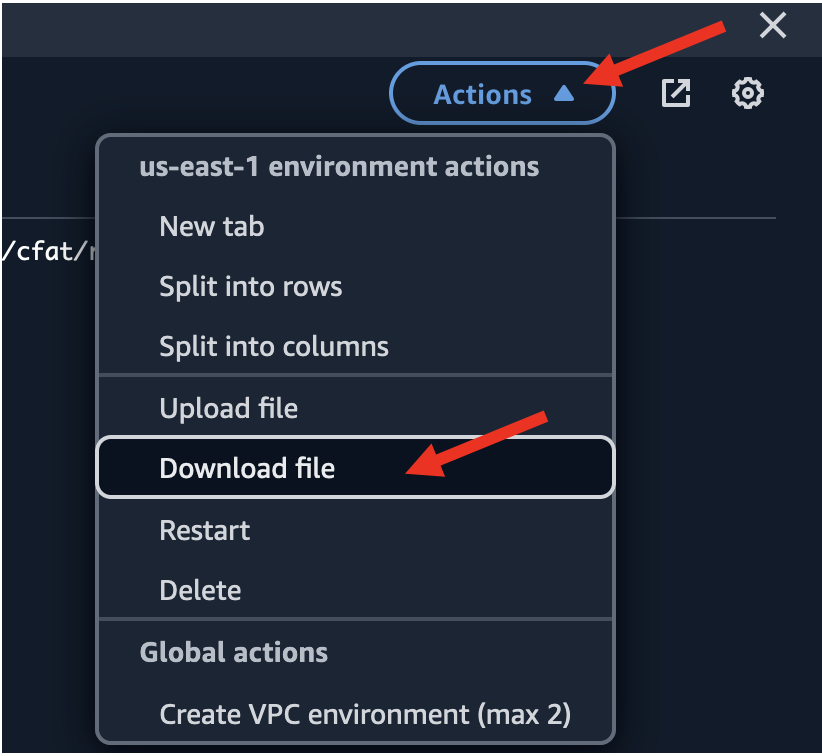822x756 pixels.
Task: Delete the CloudShell environment
Action: coord(200,590)
